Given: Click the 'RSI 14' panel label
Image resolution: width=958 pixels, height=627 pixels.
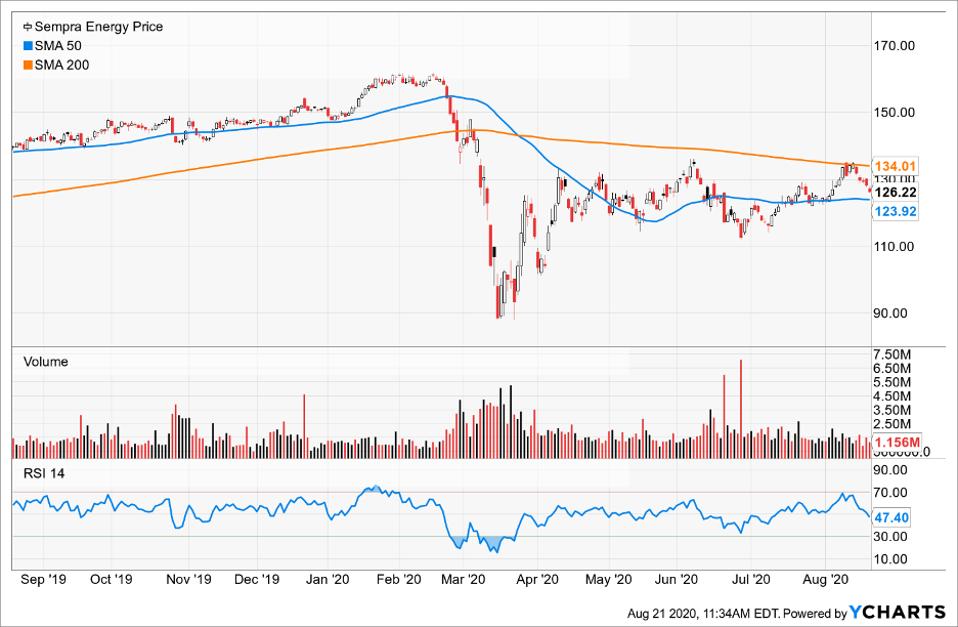Looking at the screenshot, I should click(43, 474).
